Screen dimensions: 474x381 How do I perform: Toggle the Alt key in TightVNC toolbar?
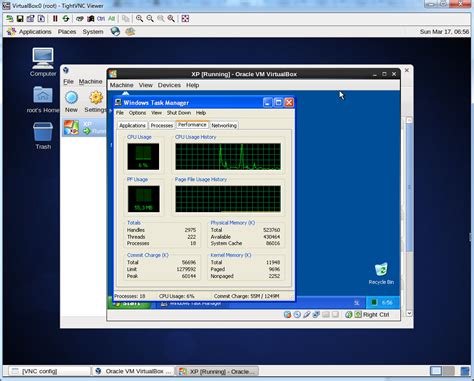click(111, 19)
